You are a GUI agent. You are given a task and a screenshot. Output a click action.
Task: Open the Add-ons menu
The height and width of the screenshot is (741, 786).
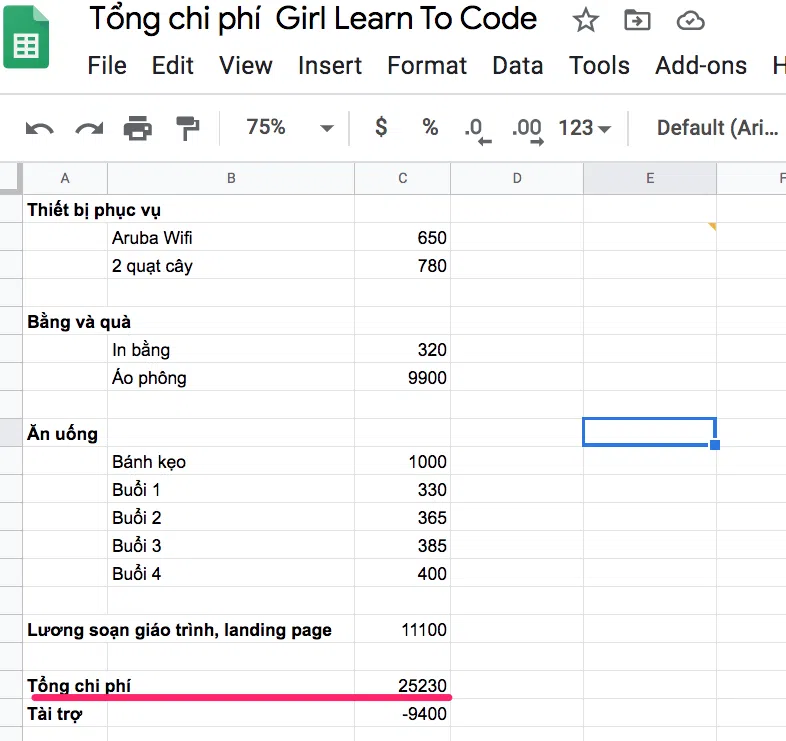pyautogui.click(x=701, y=66)
